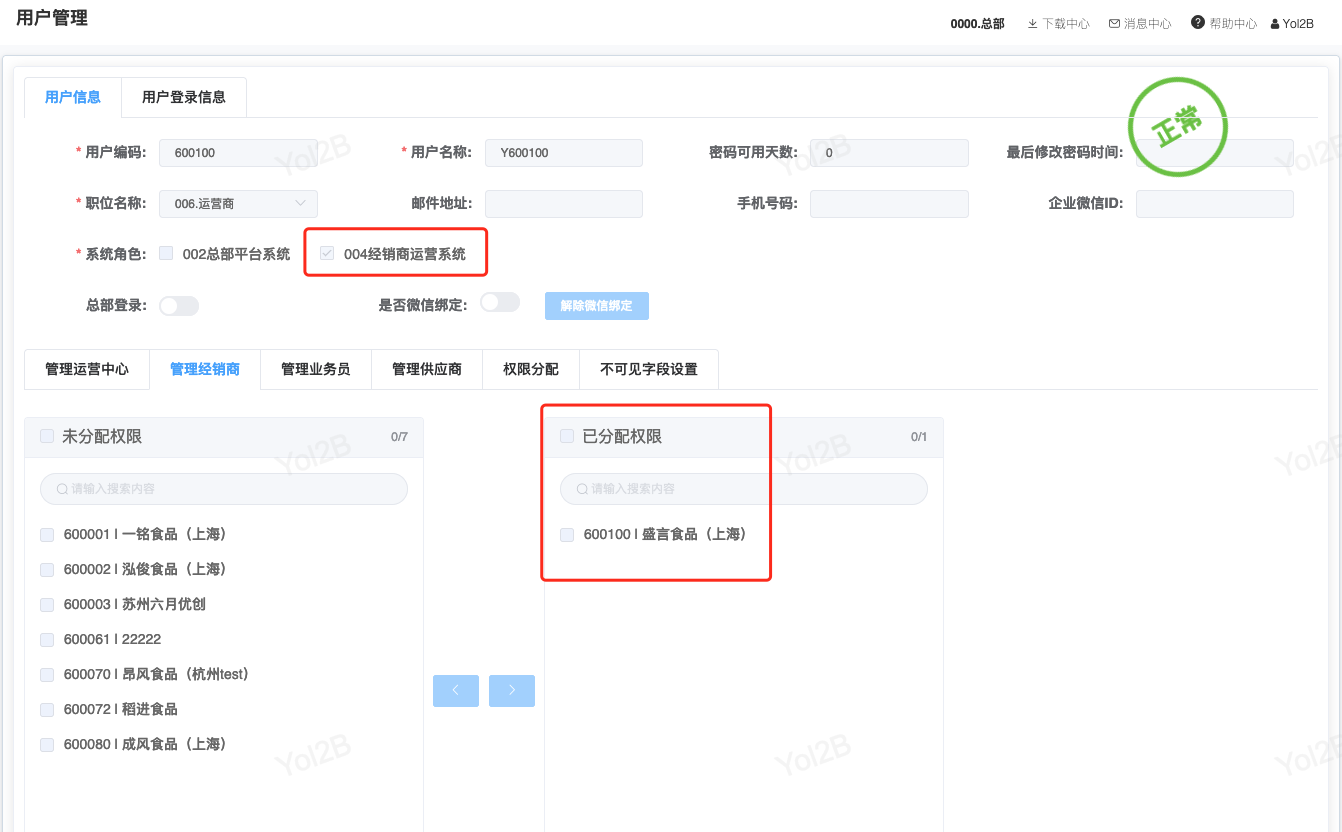Screen dimensions: 1342x832
Task: Open the 管理运营中心 tab
Action: (x=87, y=369)
